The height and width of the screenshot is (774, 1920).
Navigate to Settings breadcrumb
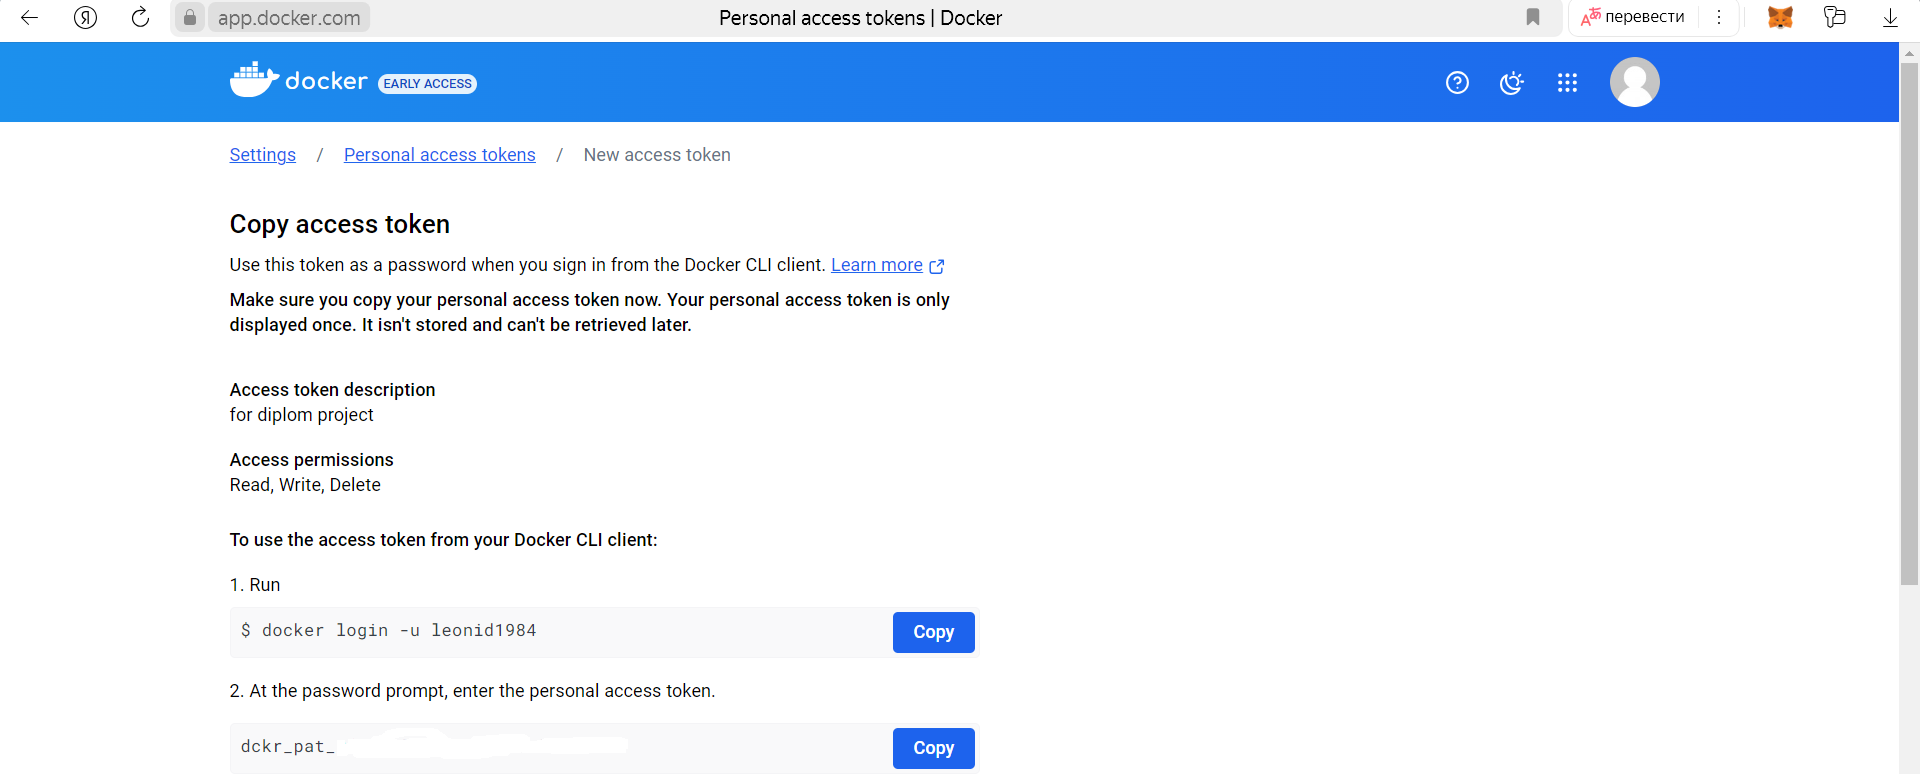pyautogui.click(x=262, y=155)
